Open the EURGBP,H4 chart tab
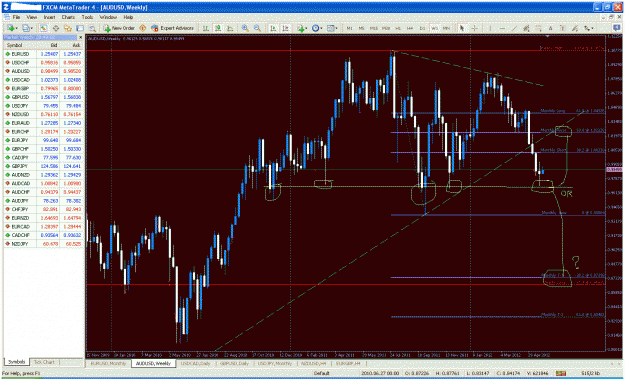The image size is (625, 379). 349,363
